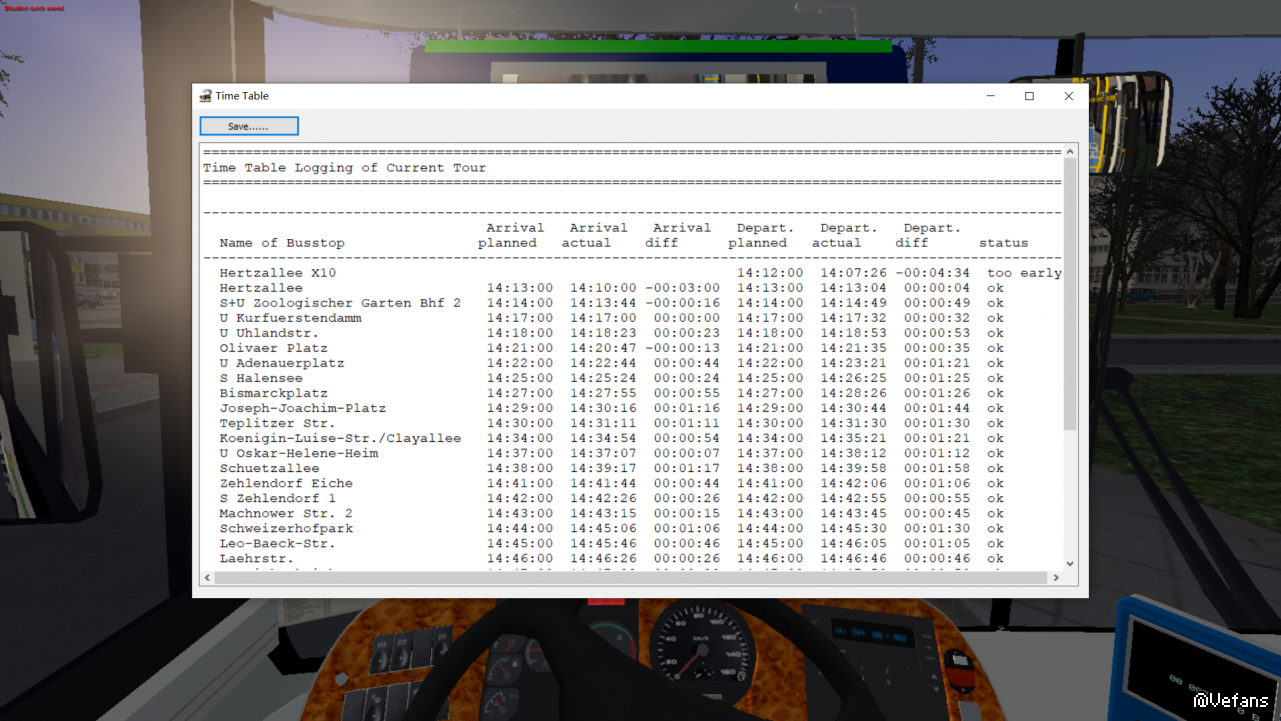Minimize the Time Table window
1281x721 pixels.
coord(990,96)
